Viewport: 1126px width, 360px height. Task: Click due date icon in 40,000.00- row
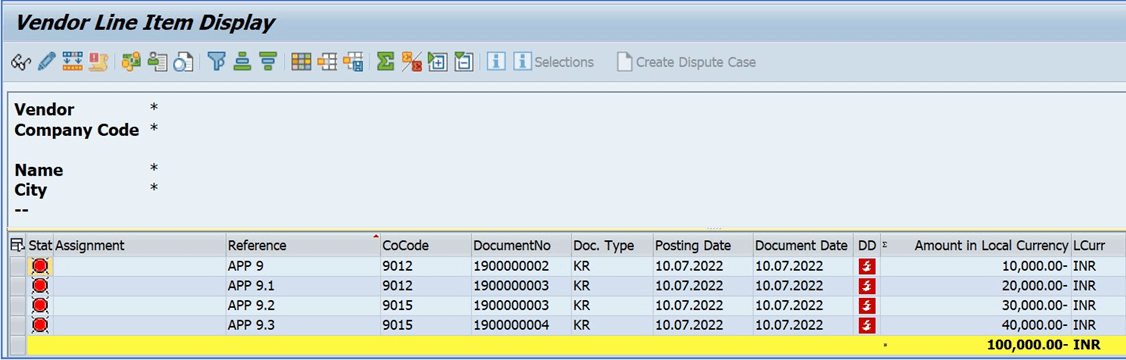(867, 325)
